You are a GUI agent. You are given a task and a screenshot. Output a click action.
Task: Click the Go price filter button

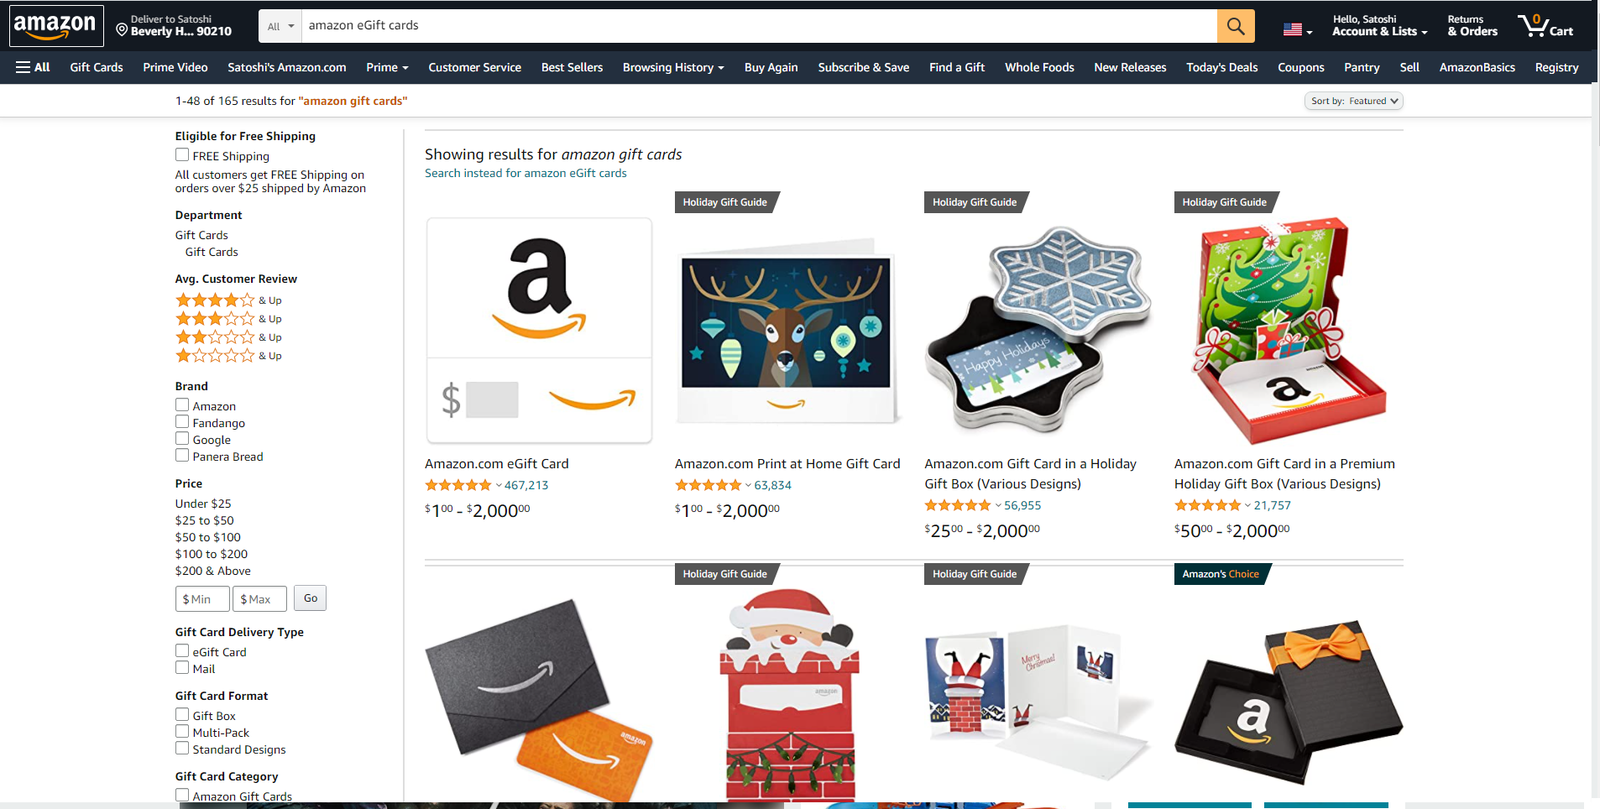(310, 598)
